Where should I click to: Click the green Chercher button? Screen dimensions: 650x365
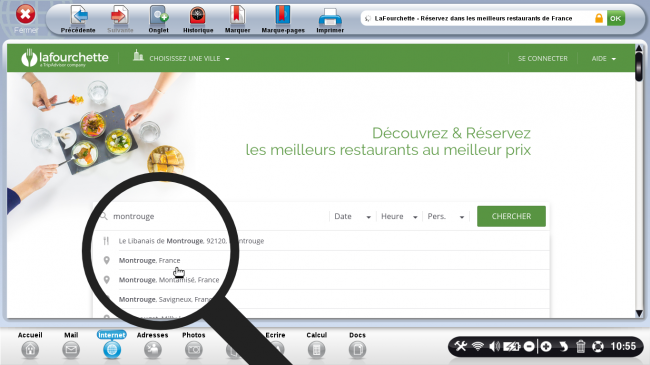click(x=511, y=216)
